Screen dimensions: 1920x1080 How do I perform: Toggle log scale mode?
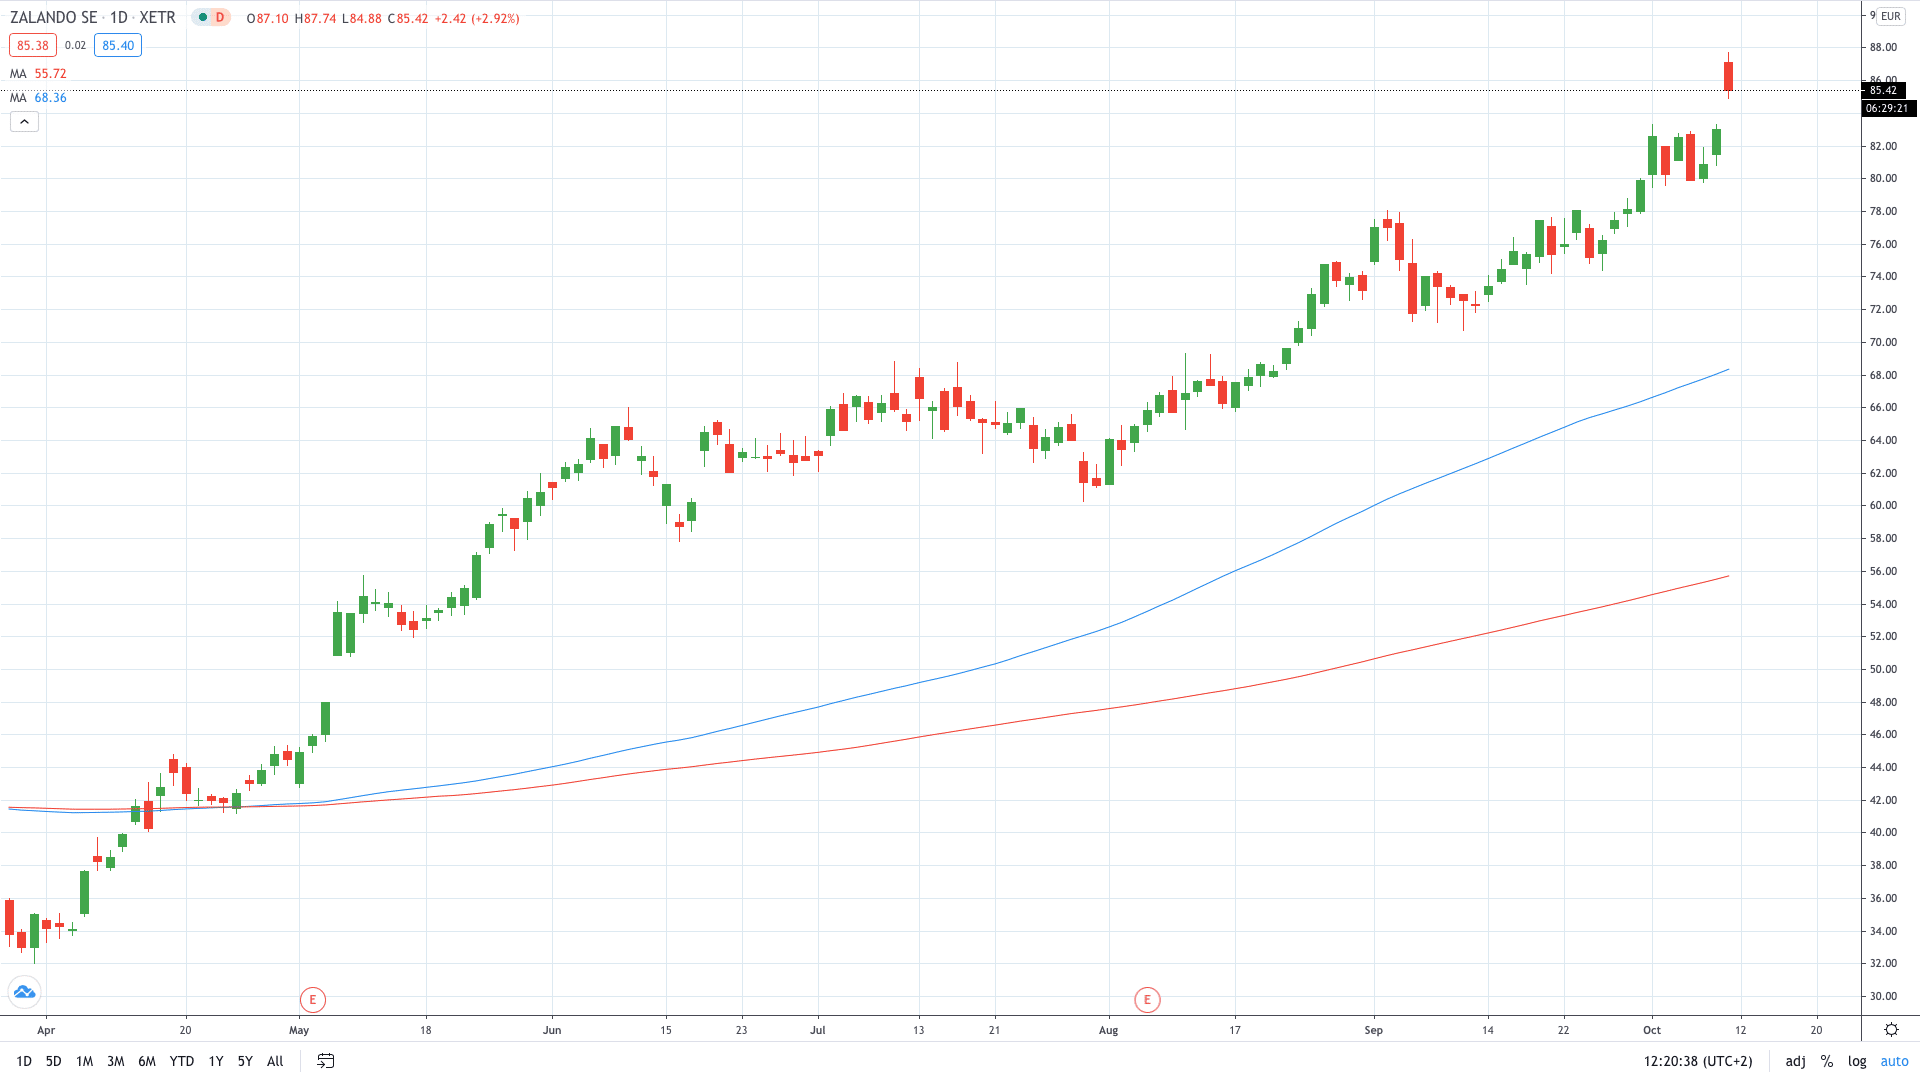[1857, 1061]
